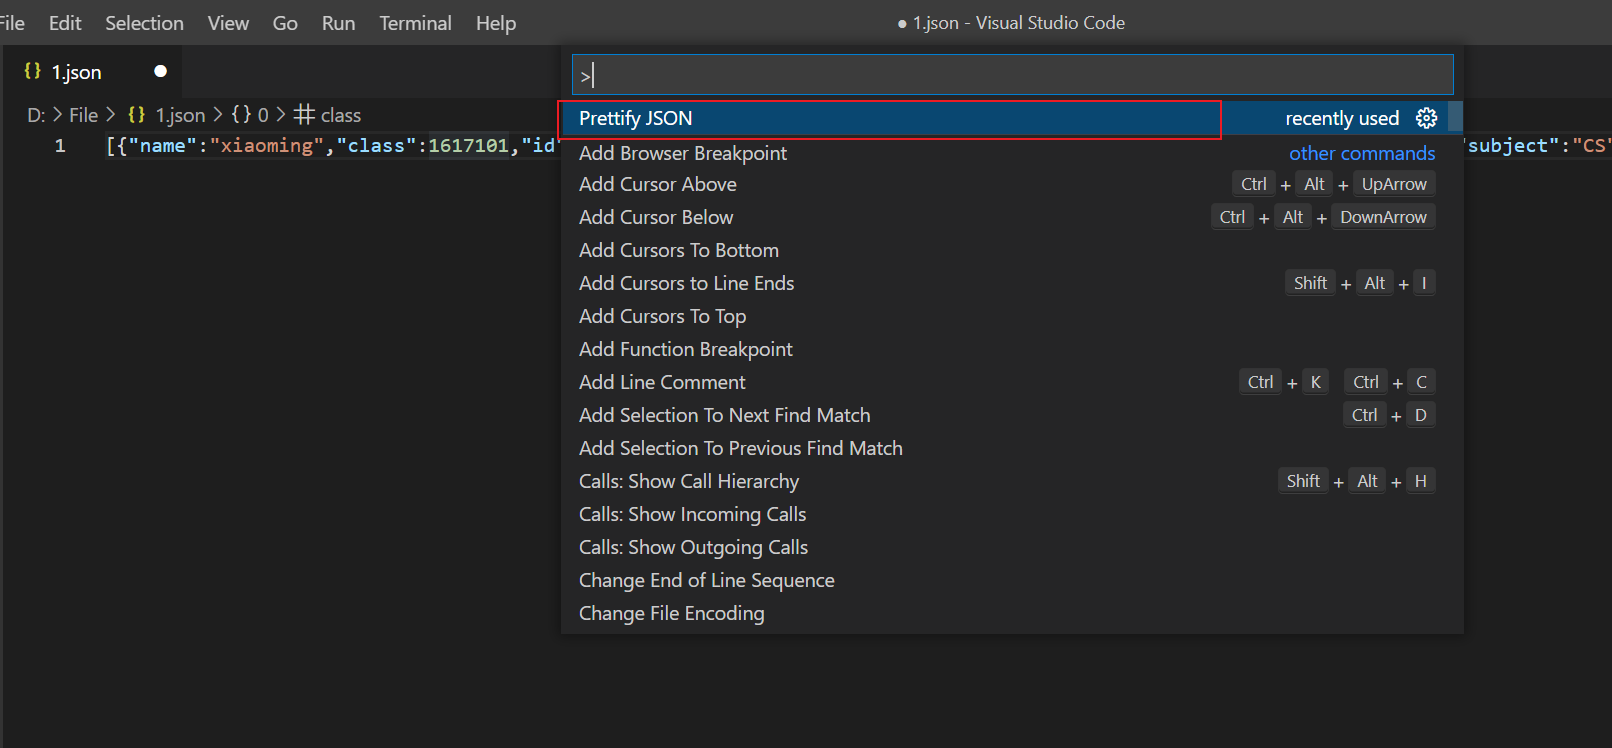
Task: Click line number 1 in the gutter
Action: click(60, 146)
